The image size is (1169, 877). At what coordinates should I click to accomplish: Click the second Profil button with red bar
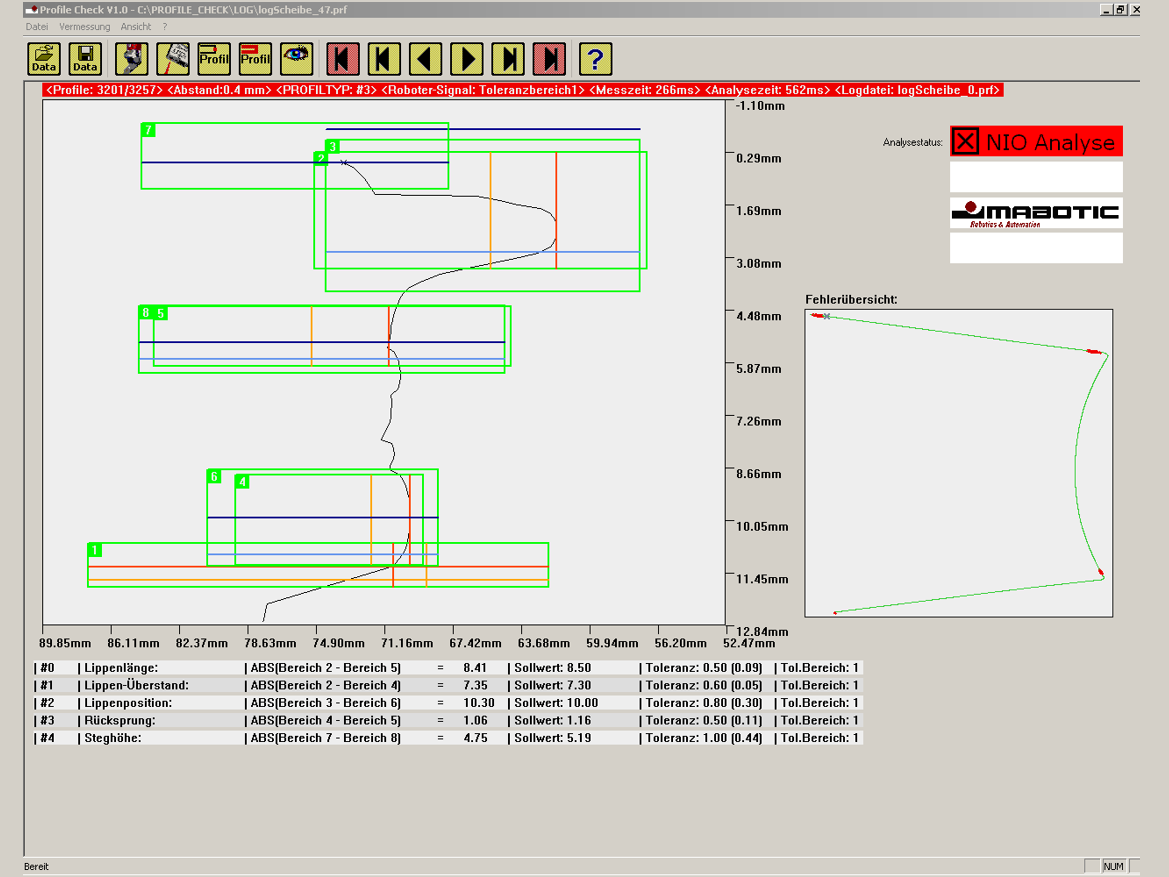point(256,59)
